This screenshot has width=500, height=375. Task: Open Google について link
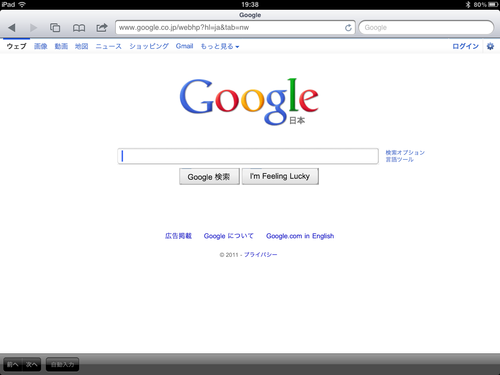(229, 236)
